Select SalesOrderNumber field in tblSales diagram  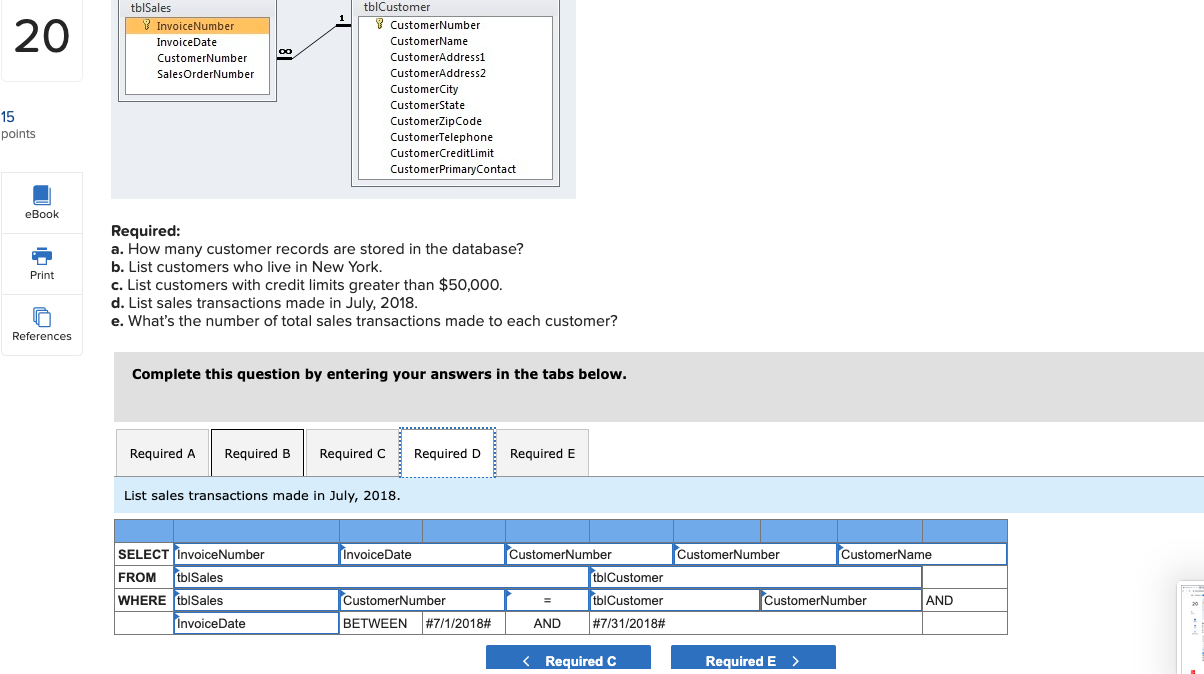[205, 74]
